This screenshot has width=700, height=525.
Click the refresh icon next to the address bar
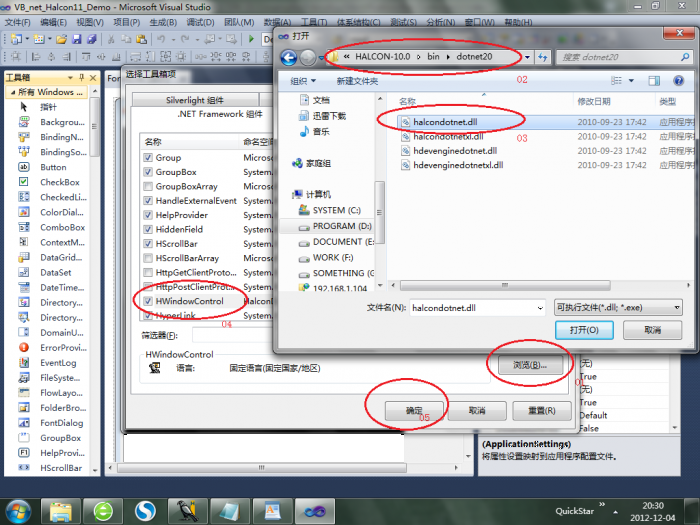click(x=542, y=57)
